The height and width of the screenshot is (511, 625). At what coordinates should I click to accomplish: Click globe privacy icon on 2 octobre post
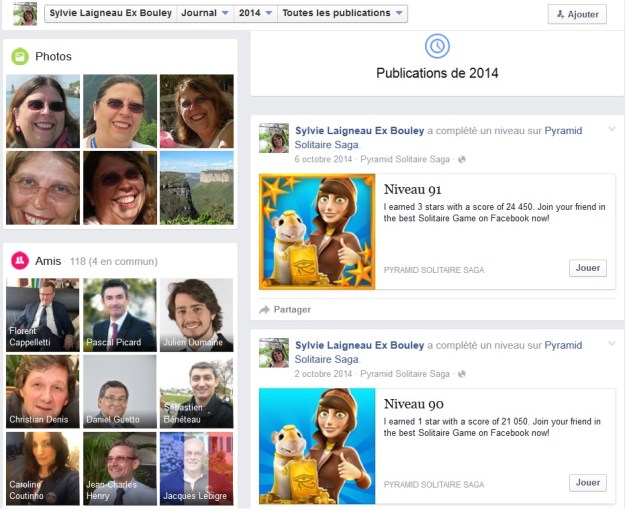click(x=462, y=374)
